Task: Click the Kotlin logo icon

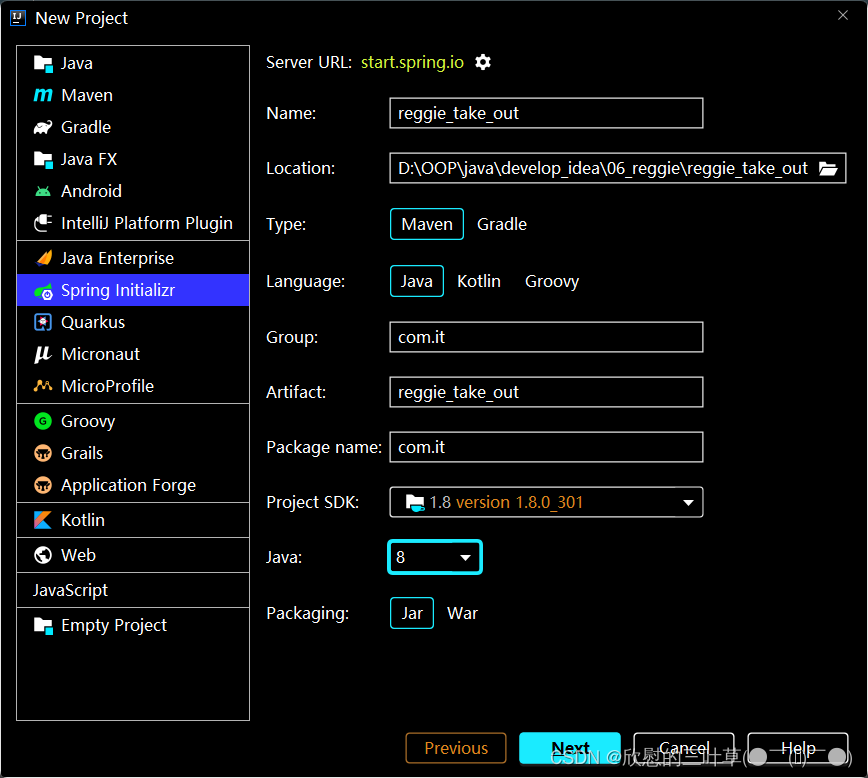Action: 43,521
